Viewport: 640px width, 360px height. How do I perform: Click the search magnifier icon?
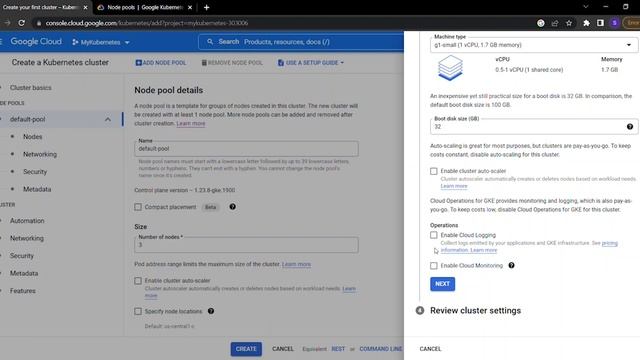[x=210, y=42]
